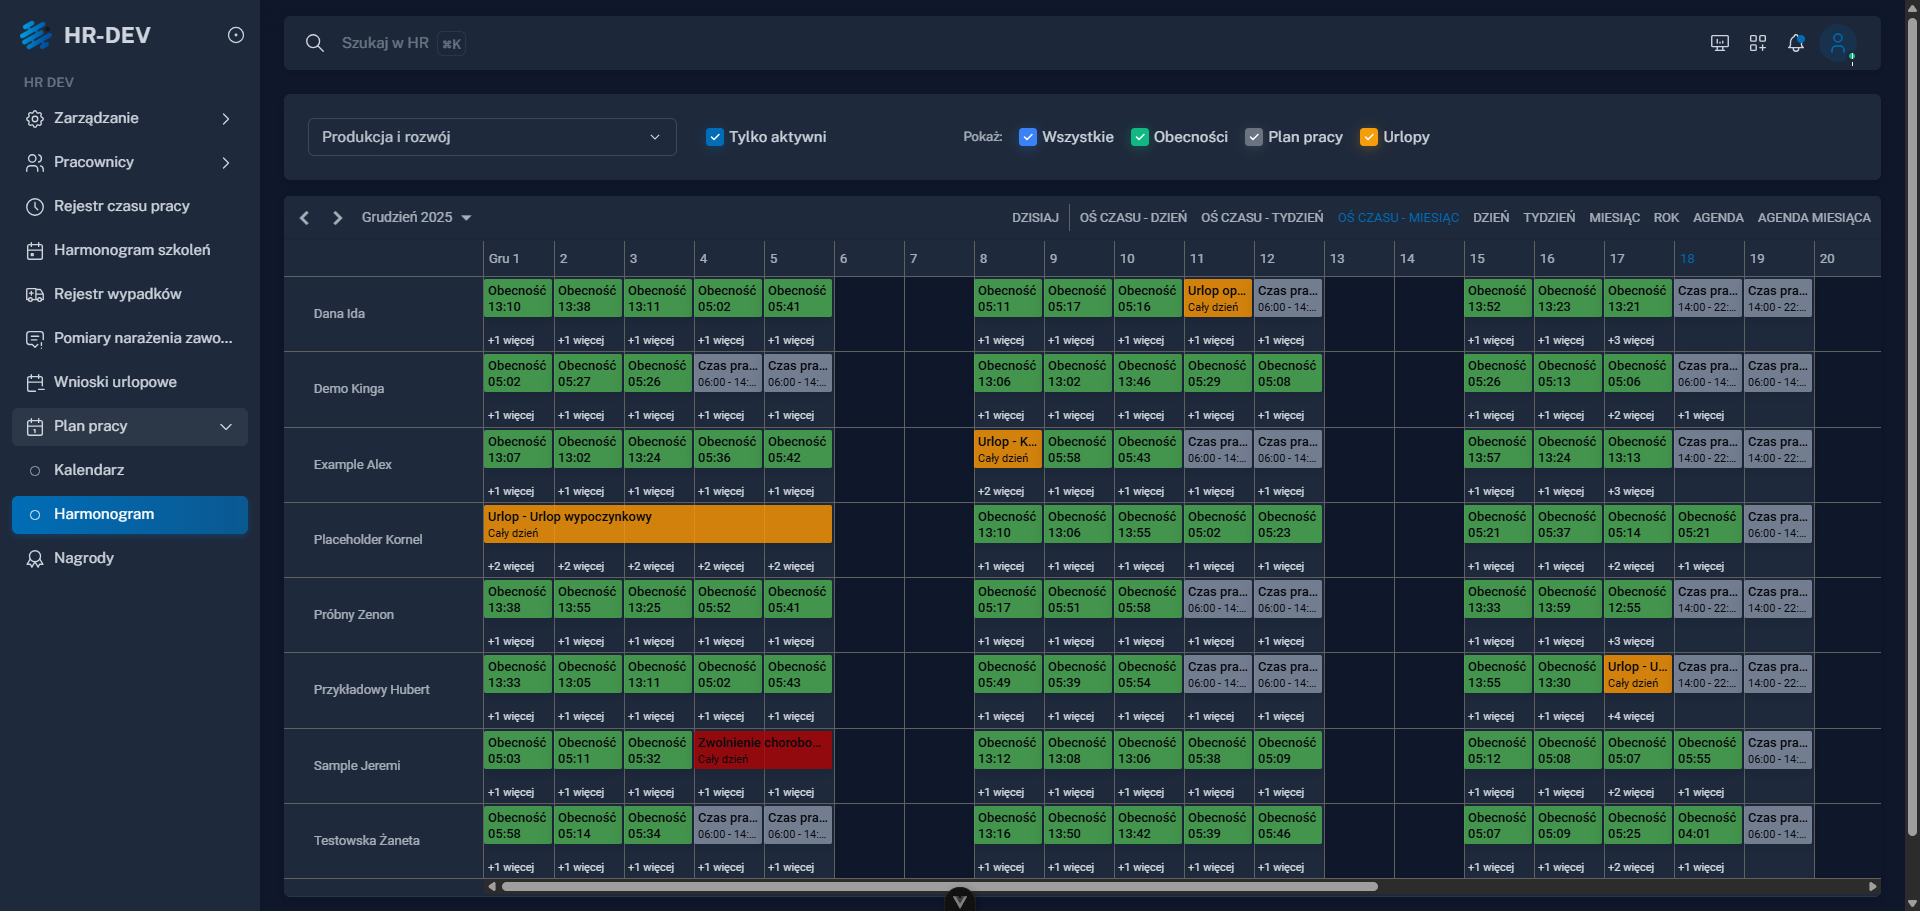Click the monitor/dashboard icon near notifications
The height and width of the screenshot is (911, 1920).
pos(1719,43)
